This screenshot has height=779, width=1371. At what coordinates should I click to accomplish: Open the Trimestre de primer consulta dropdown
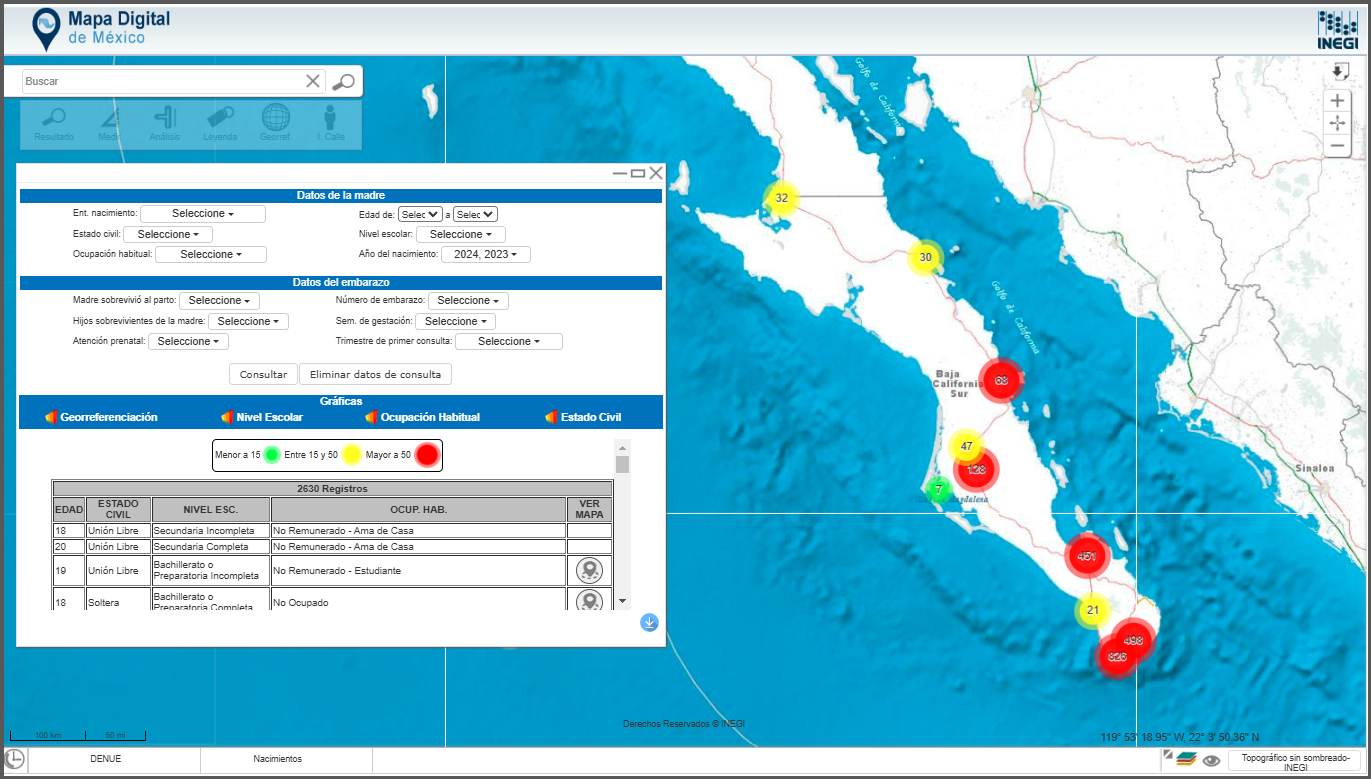pyautogui.click(x=509, y=341)
